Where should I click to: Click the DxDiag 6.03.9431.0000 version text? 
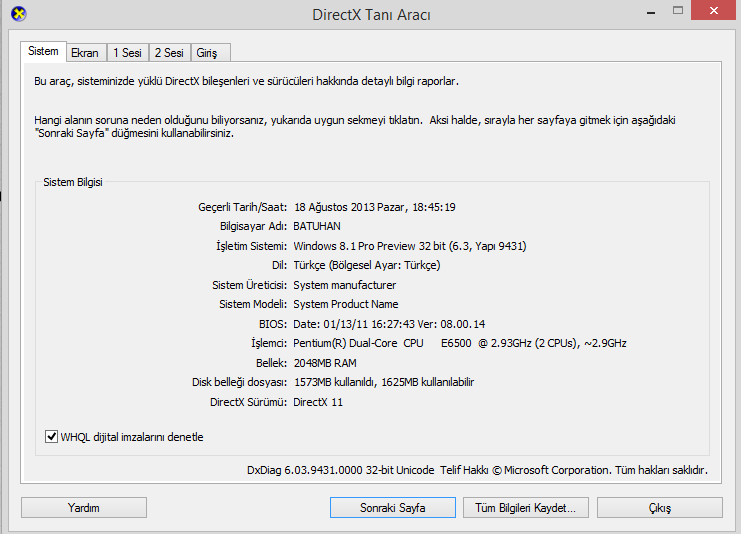point(305,470)
